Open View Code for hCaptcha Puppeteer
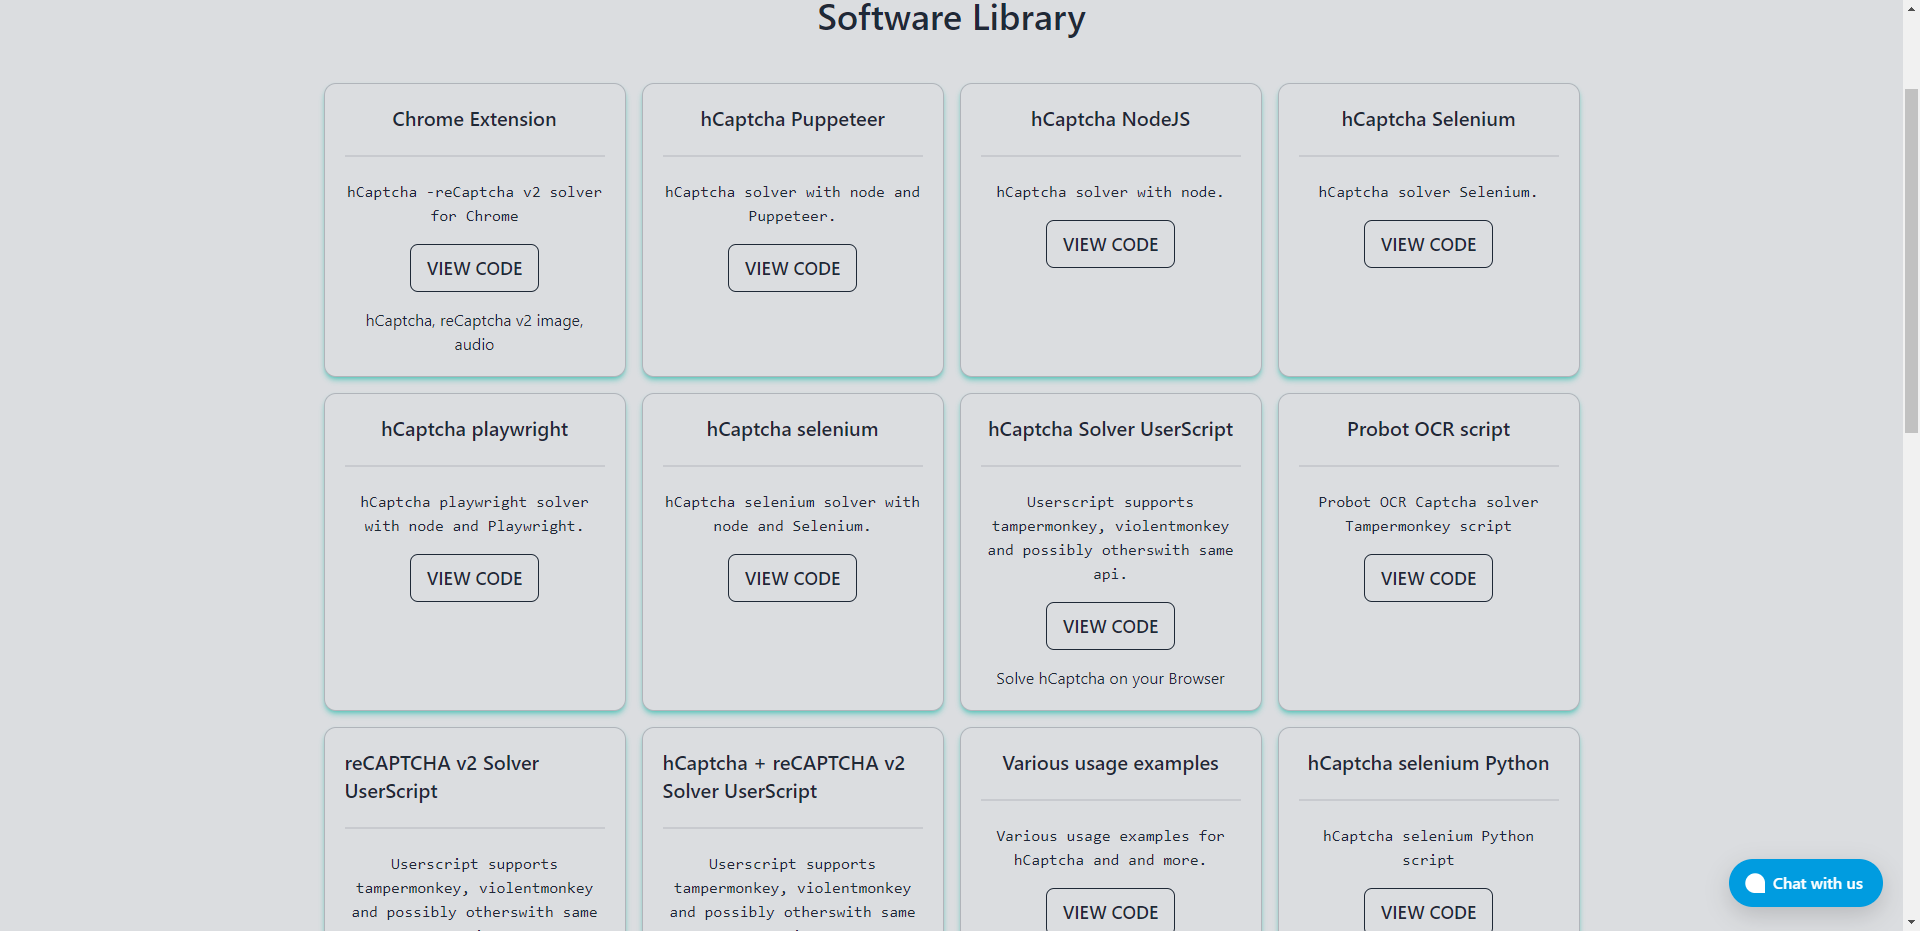Viewport: 1920px width, 931px height. tap(792, 268)
